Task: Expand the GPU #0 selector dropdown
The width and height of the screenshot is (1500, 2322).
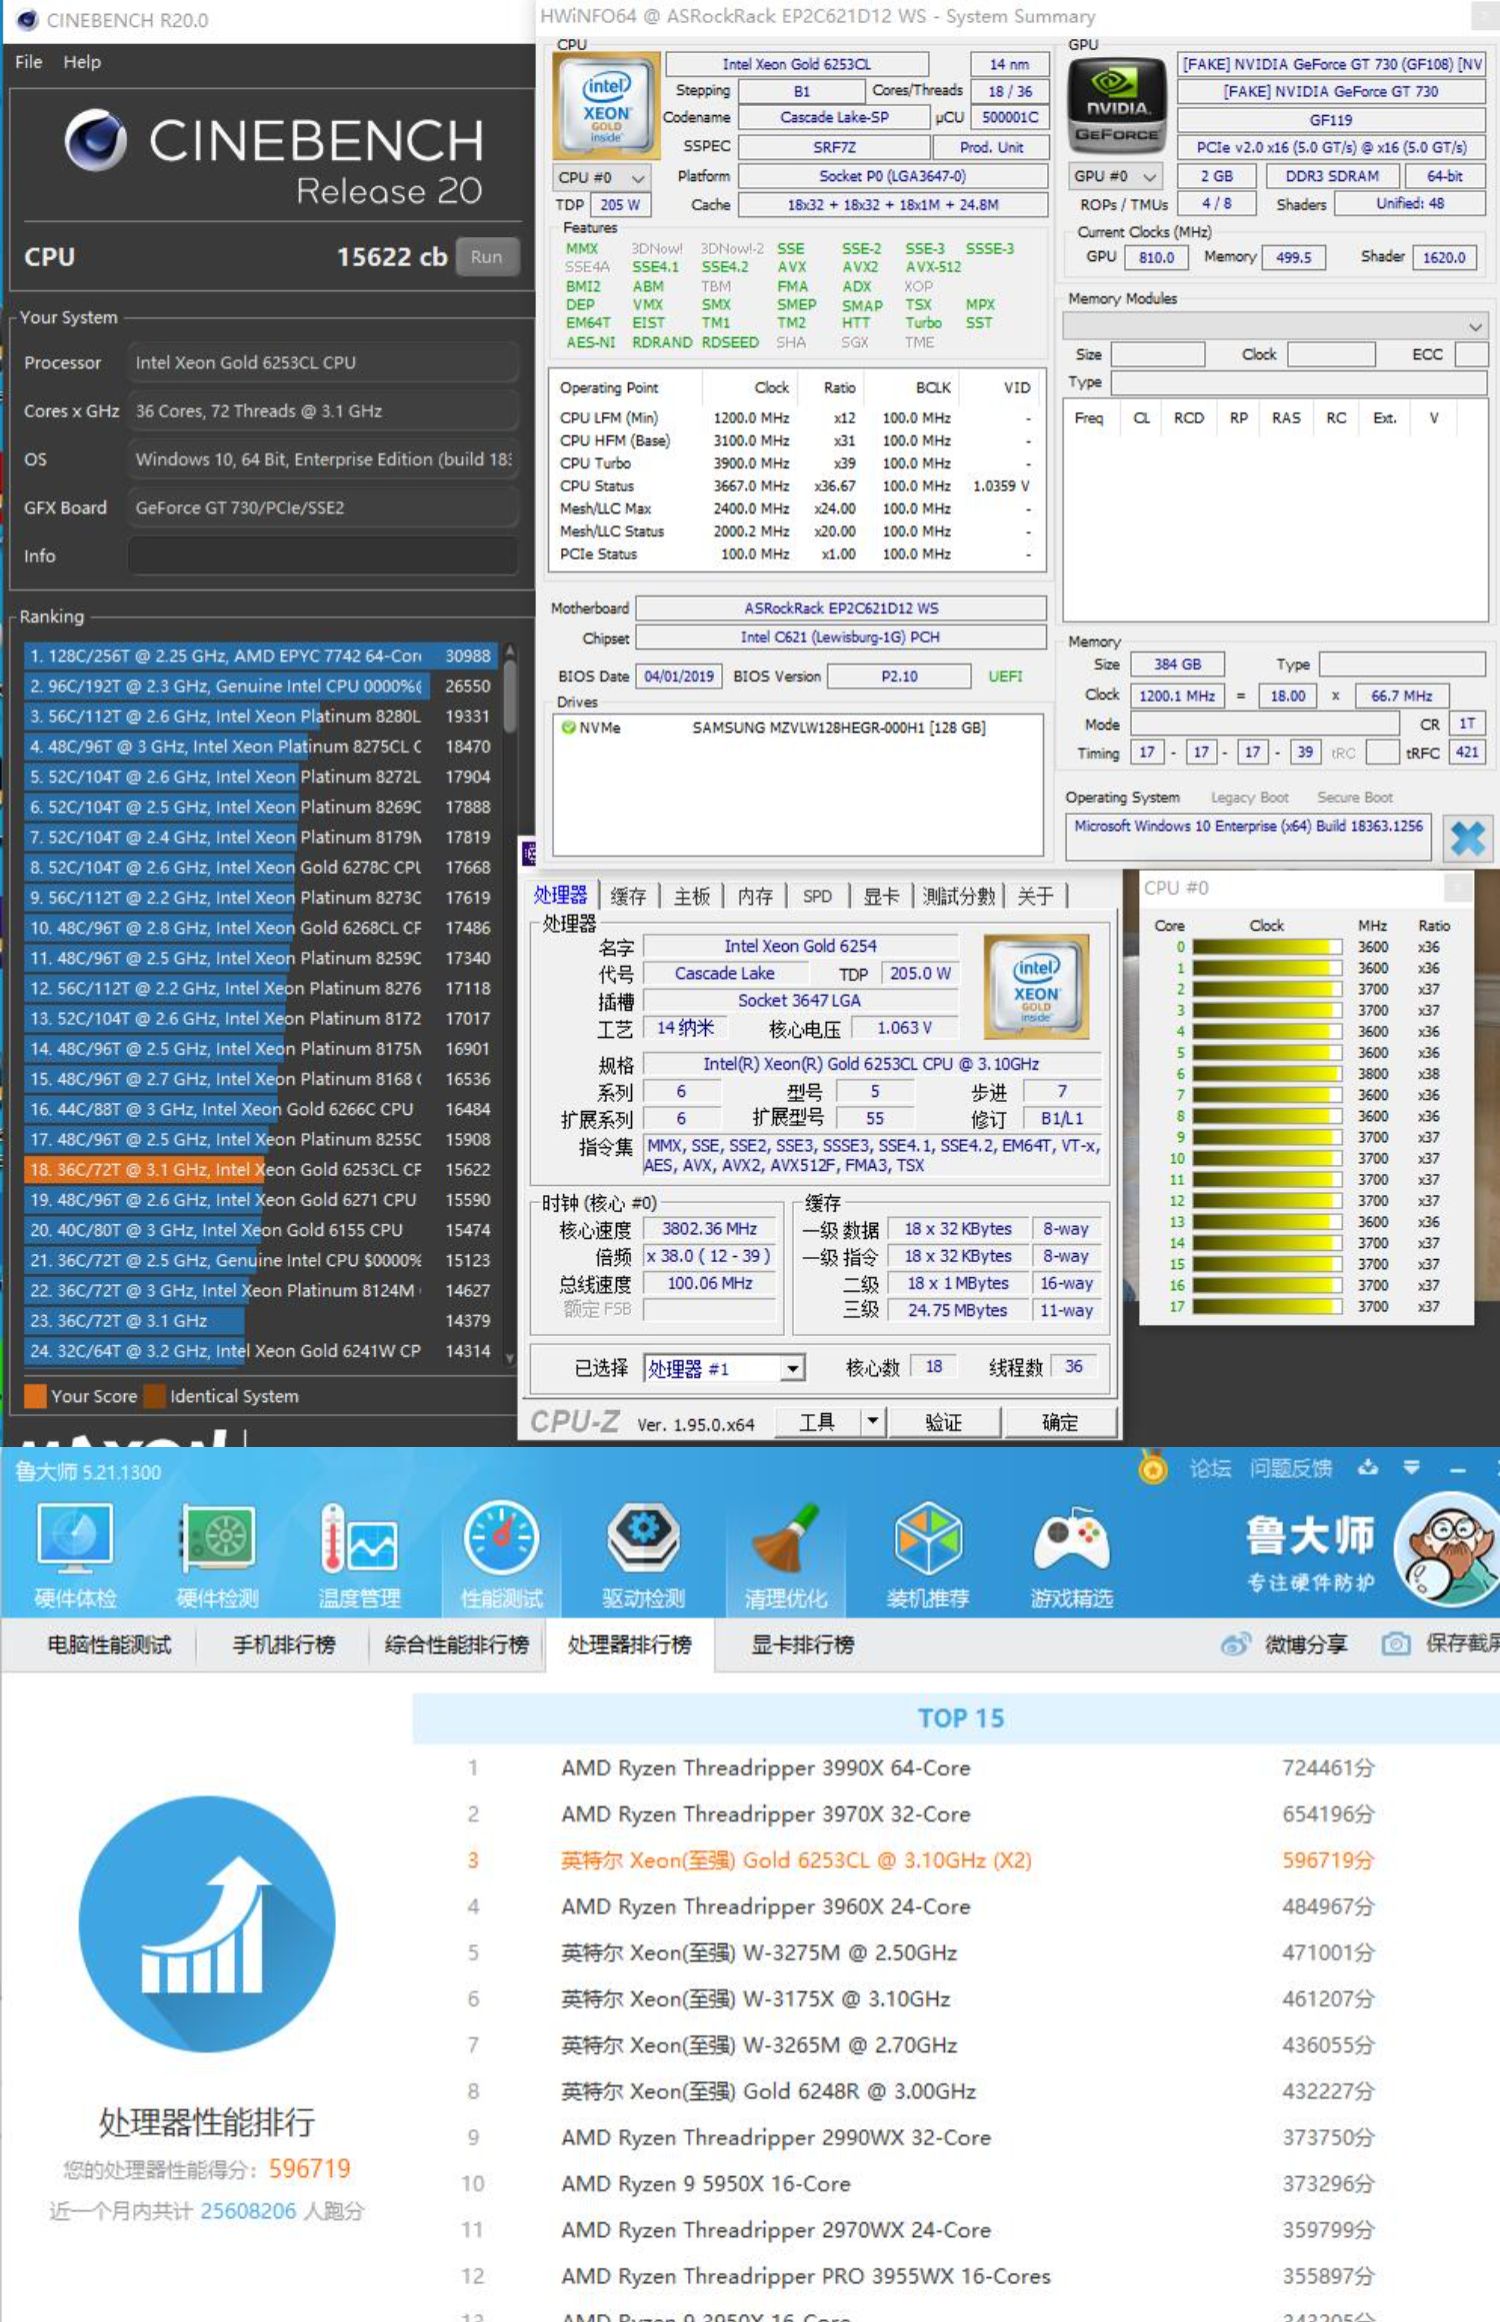Action: [x=1116, y=176]
